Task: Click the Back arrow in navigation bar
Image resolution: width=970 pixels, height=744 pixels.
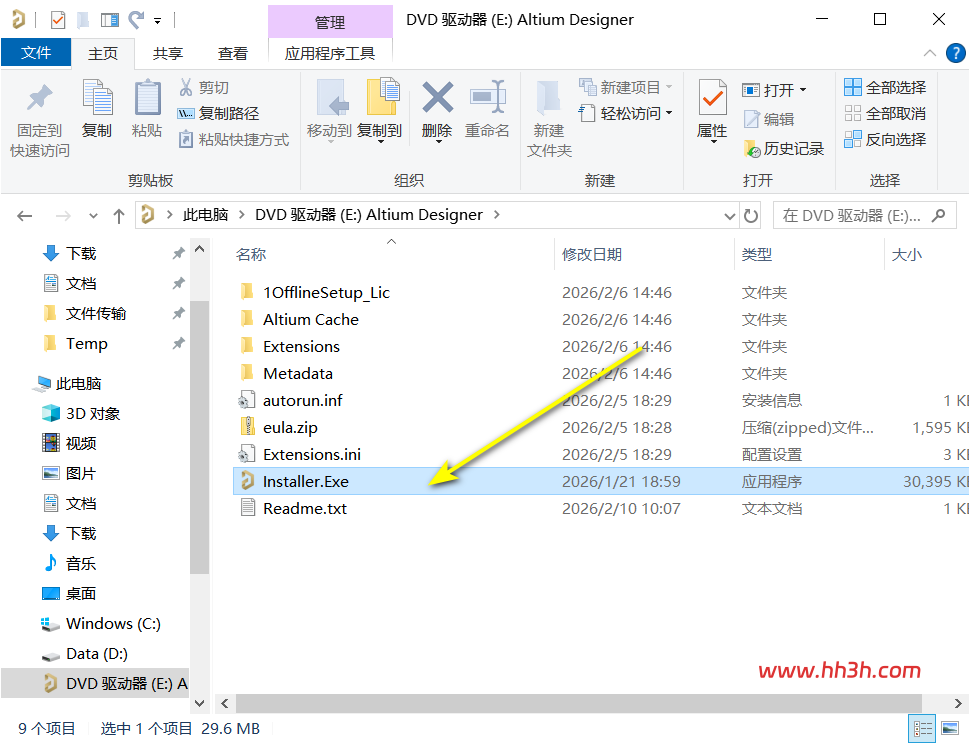Action: pos(25,216)
